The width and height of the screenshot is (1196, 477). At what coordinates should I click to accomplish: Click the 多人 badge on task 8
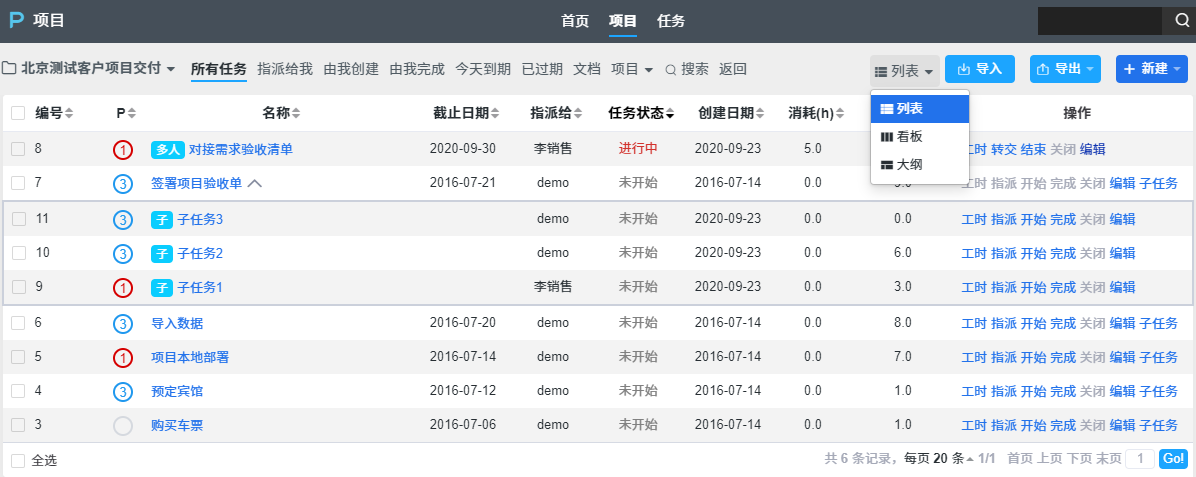click(167, 149)
